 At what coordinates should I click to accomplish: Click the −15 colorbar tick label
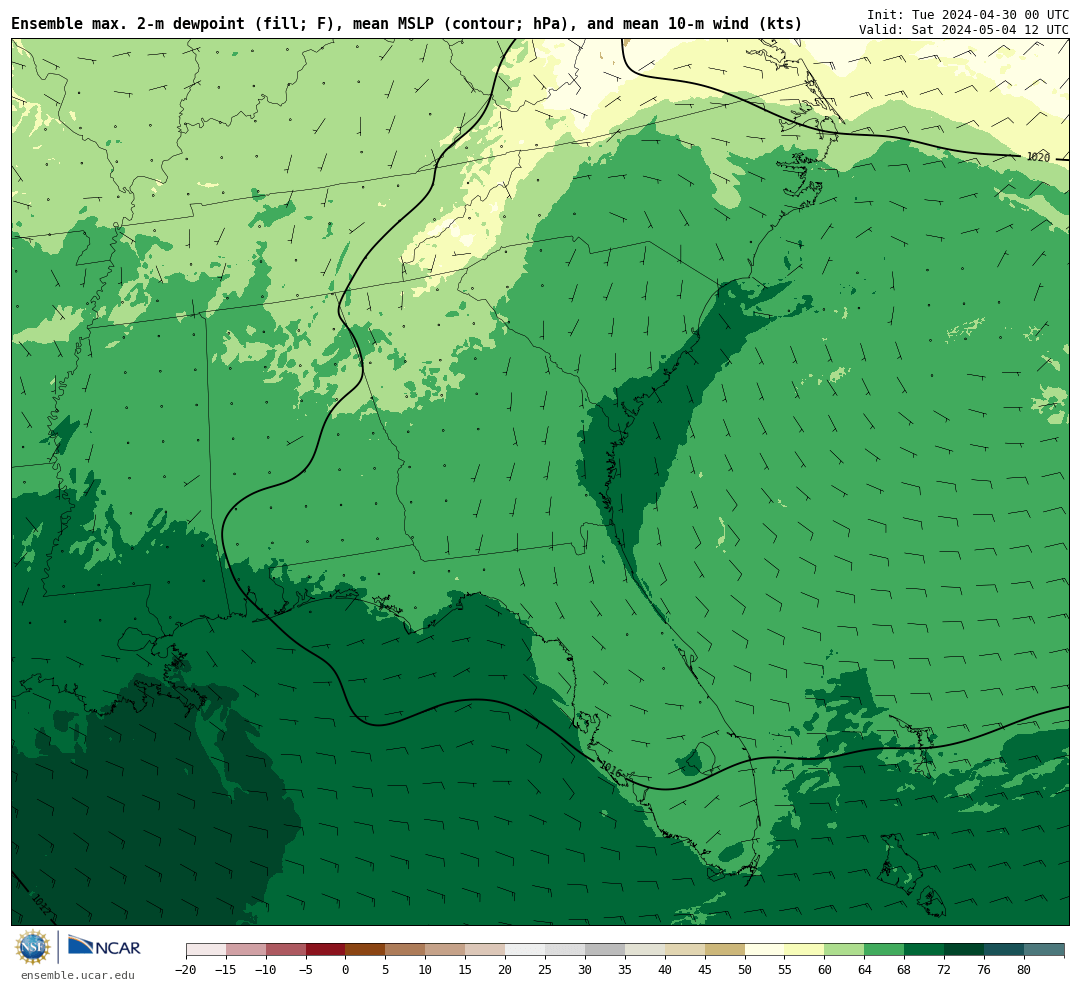[226, 970]
